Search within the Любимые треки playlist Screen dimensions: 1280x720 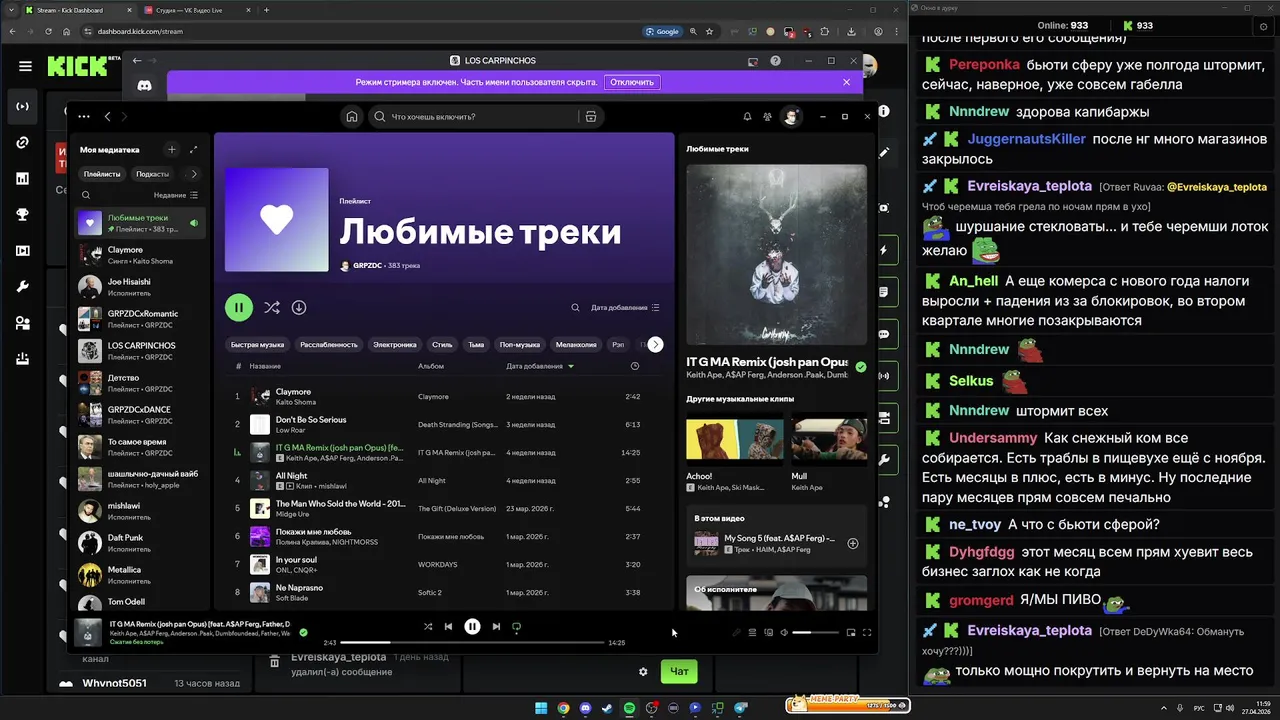pyautogui.click(x=575, y=308)
